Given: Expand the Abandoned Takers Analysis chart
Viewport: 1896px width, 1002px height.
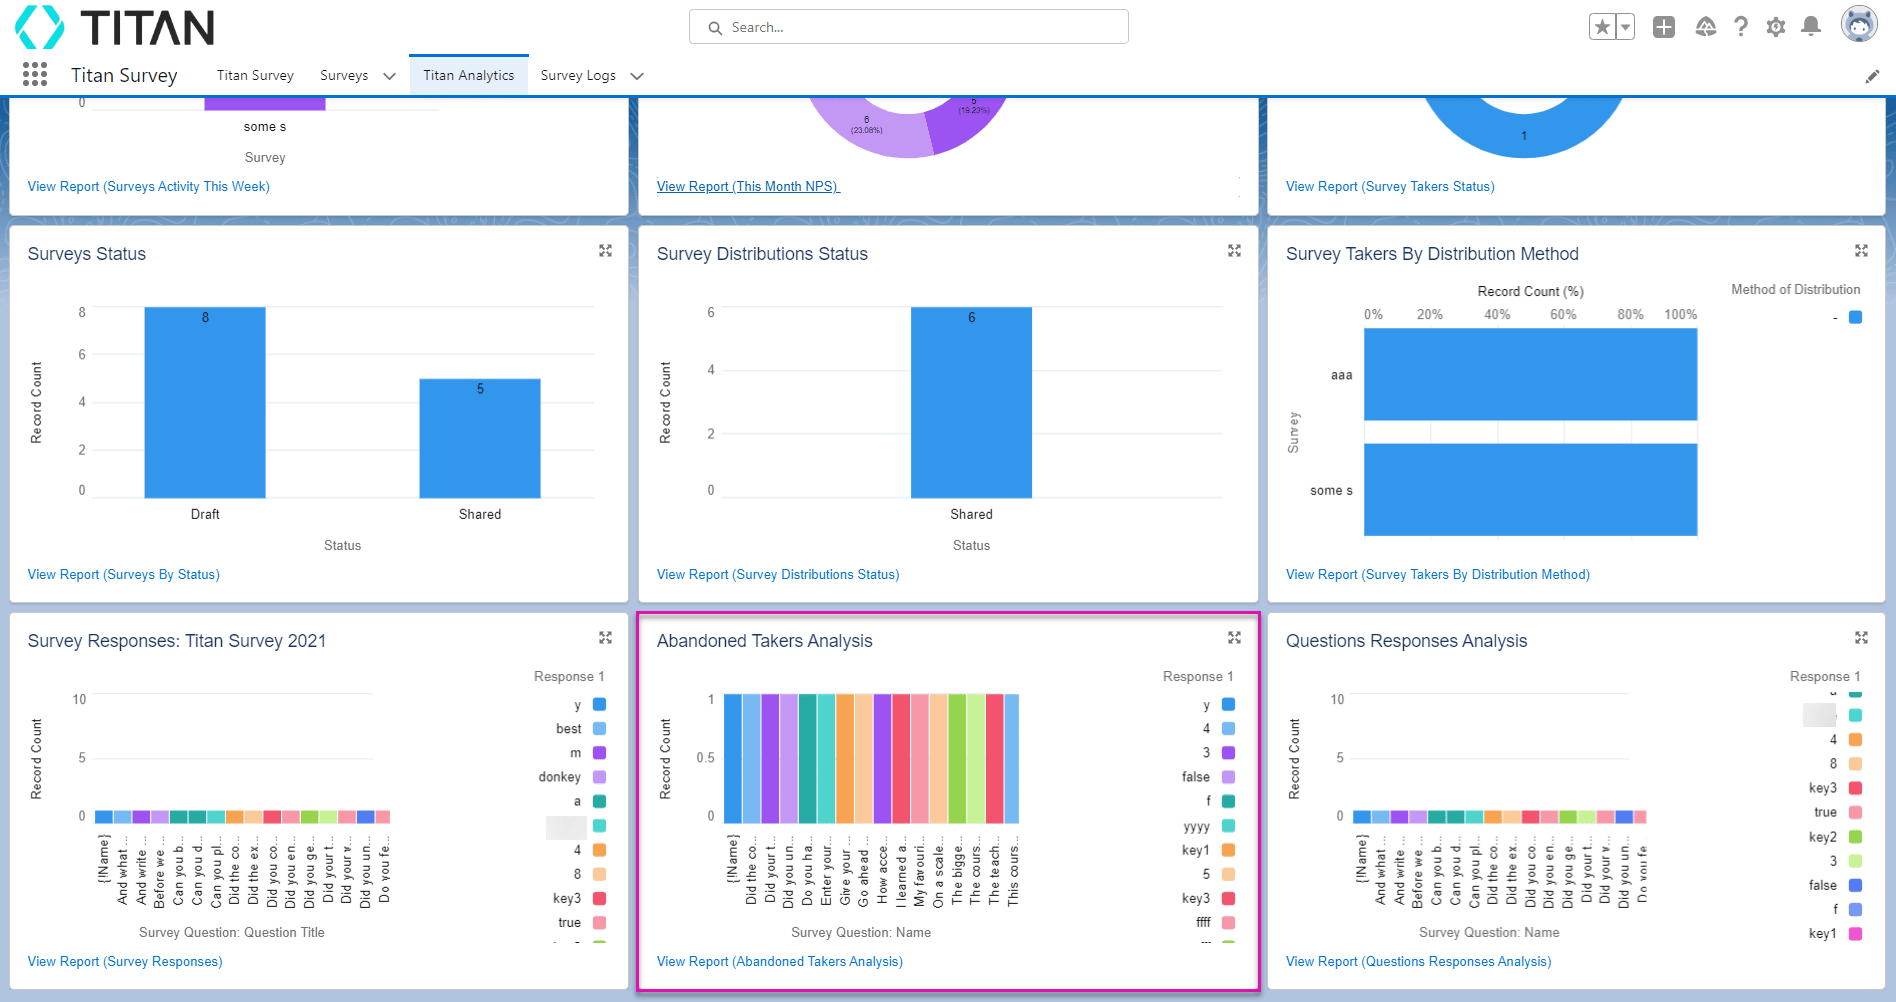Looking at the screenshot, I should pos(1234,638).
